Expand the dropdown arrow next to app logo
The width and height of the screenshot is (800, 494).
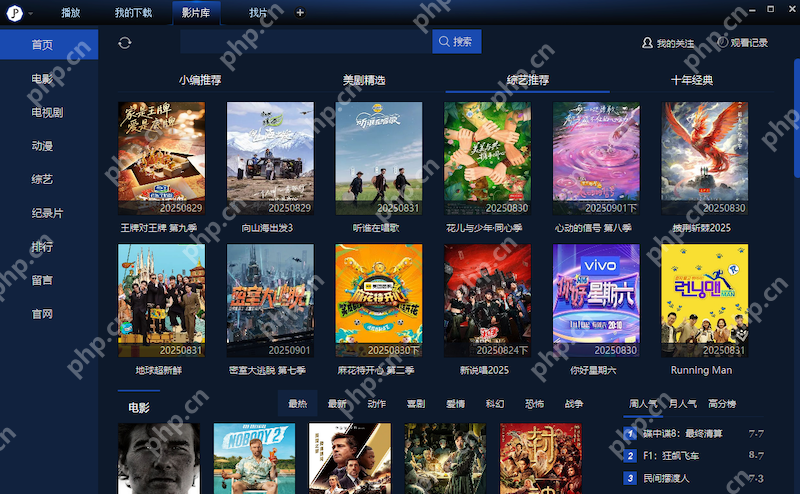31,13
